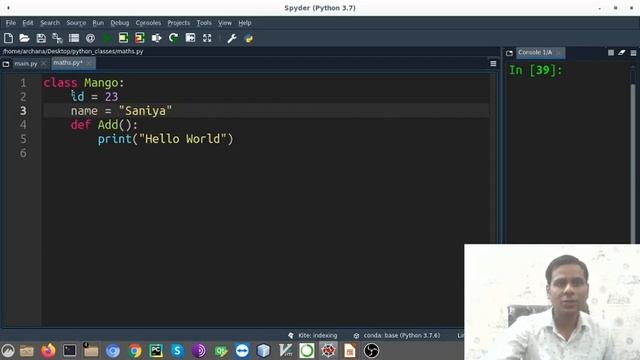Run current cell icon in toolbar
Viewport: 640px width, 360px height.
tap(123, 38)
